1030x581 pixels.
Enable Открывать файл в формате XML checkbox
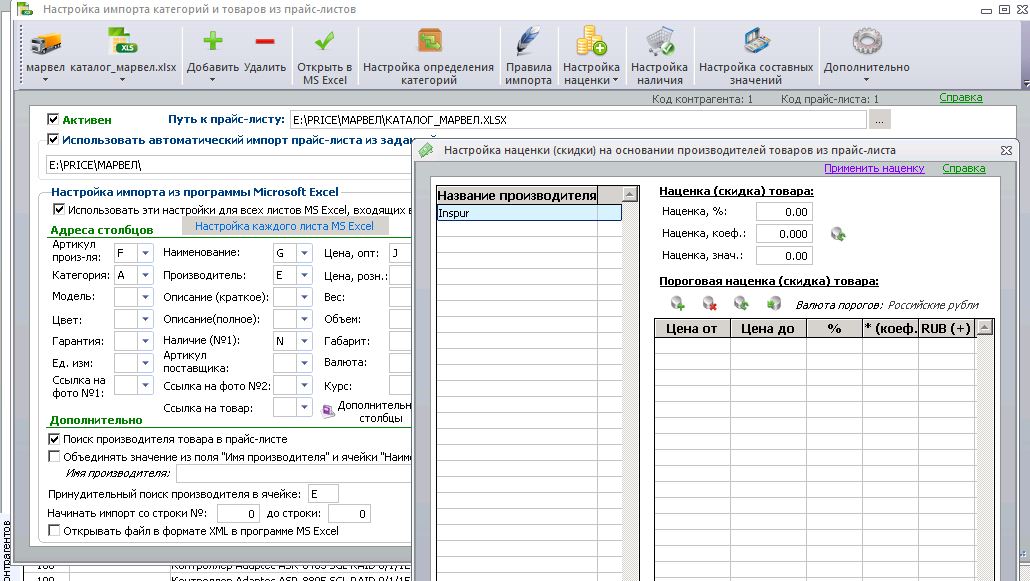click(55, 531)
